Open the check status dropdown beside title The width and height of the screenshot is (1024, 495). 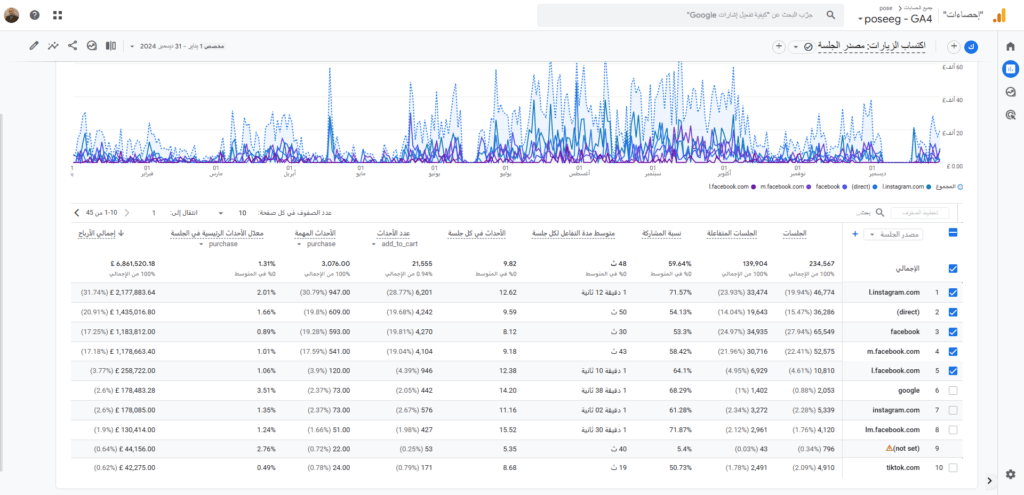click(x=800, y=46)
